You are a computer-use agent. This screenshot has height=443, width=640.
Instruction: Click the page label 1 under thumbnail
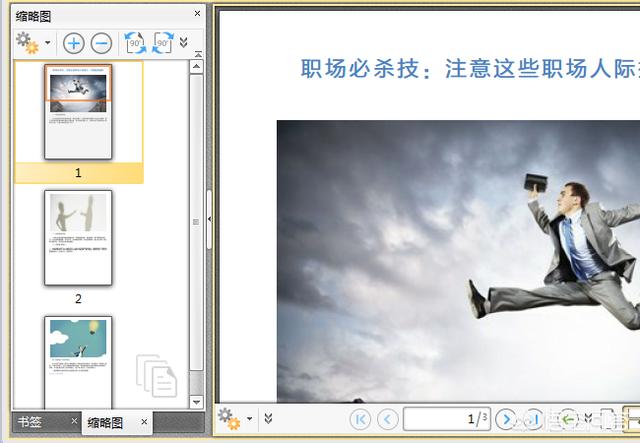coord(78,173)
